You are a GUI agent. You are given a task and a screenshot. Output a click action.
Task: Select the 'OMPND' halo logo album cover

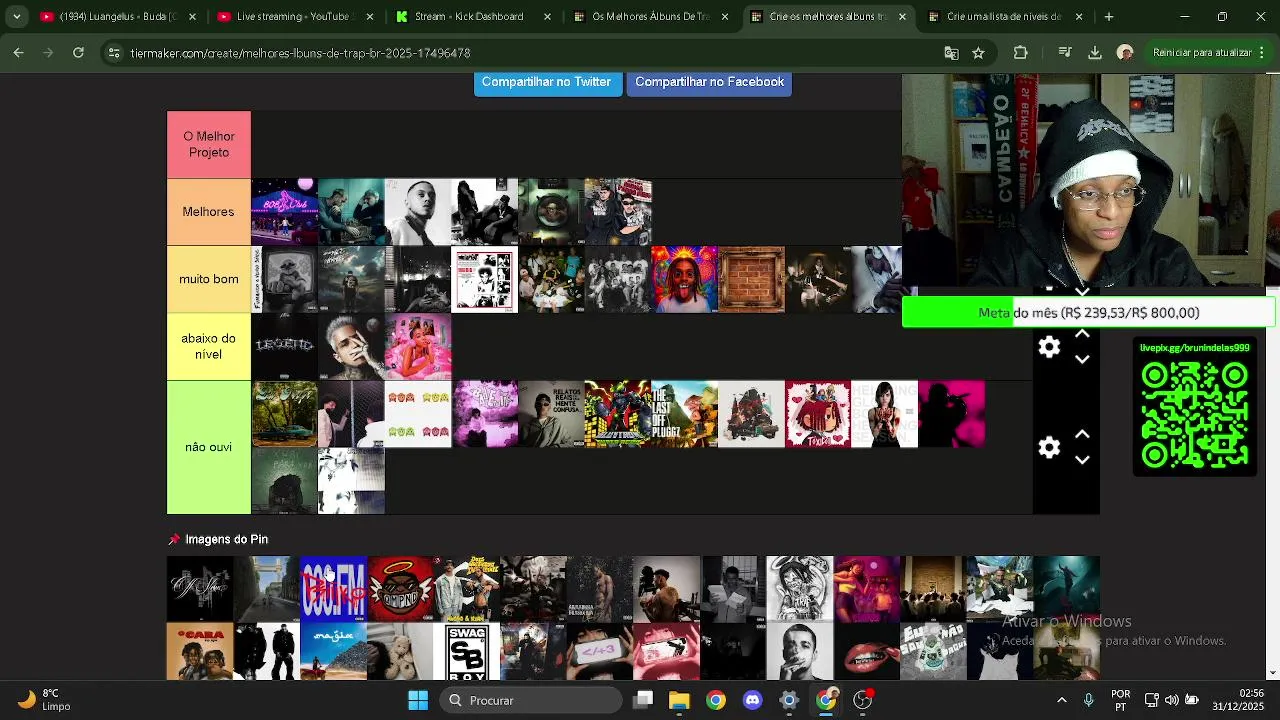(x=400, y=589)
